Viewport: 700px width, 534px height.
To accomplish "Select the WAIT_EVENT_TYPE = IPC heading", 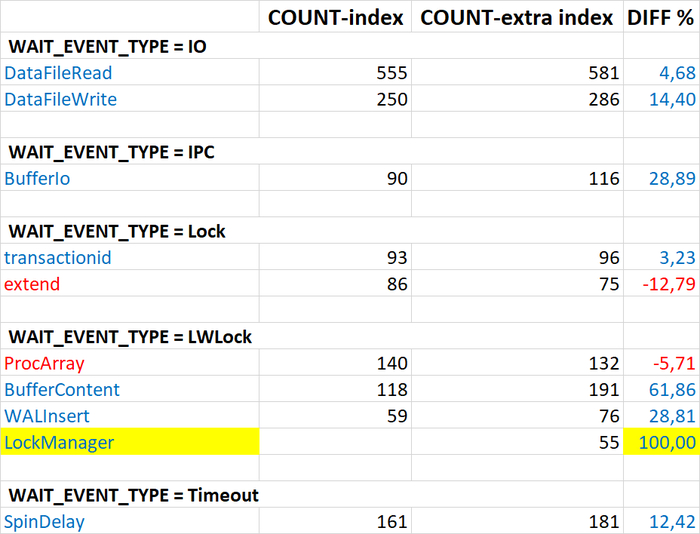I will (112, 152).
